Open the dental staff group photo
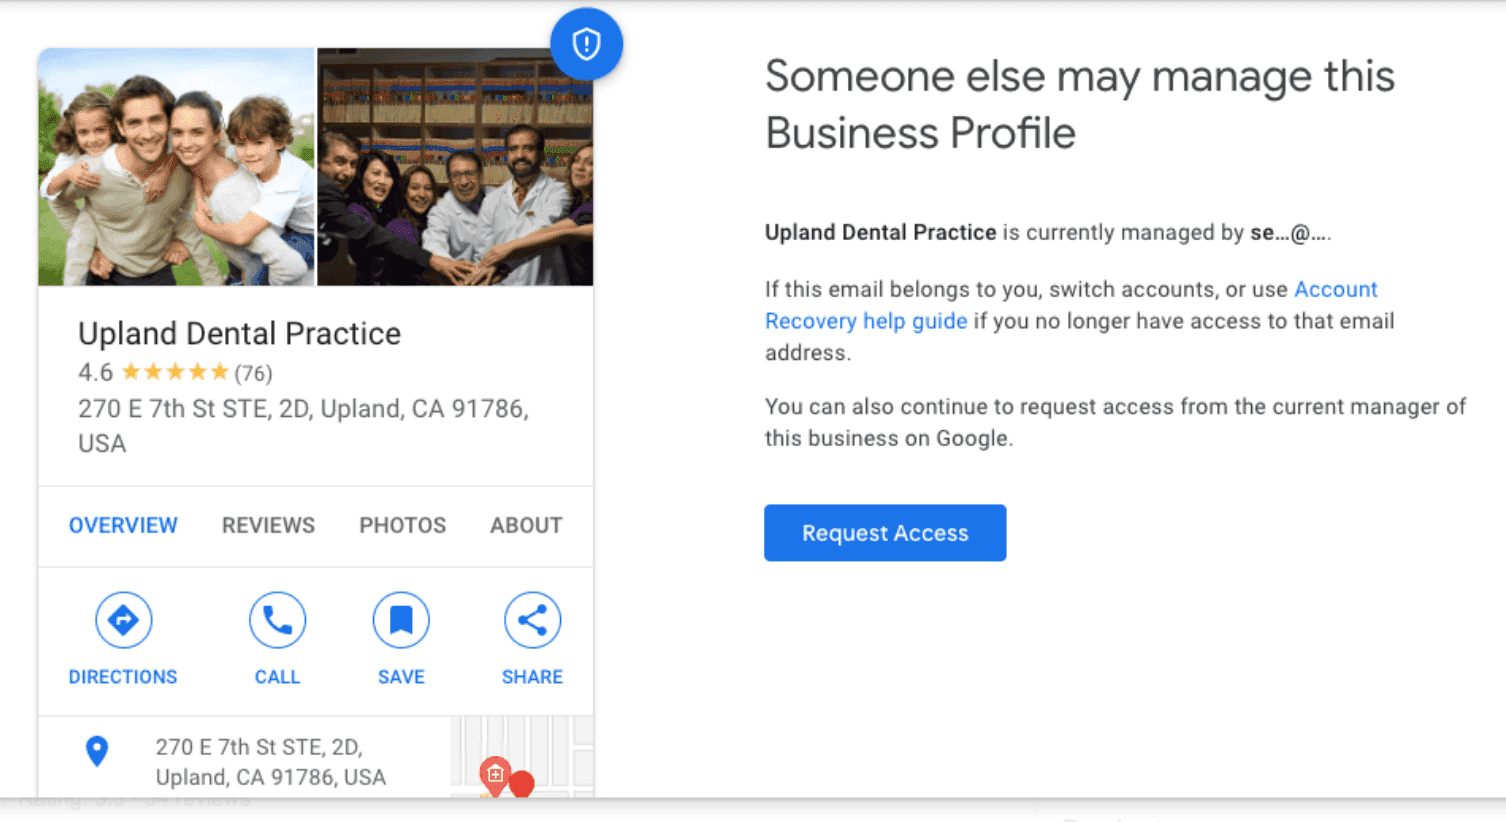Image resolution: width=1506 pixels, height=822 pixels. click(x=456, y=167)
